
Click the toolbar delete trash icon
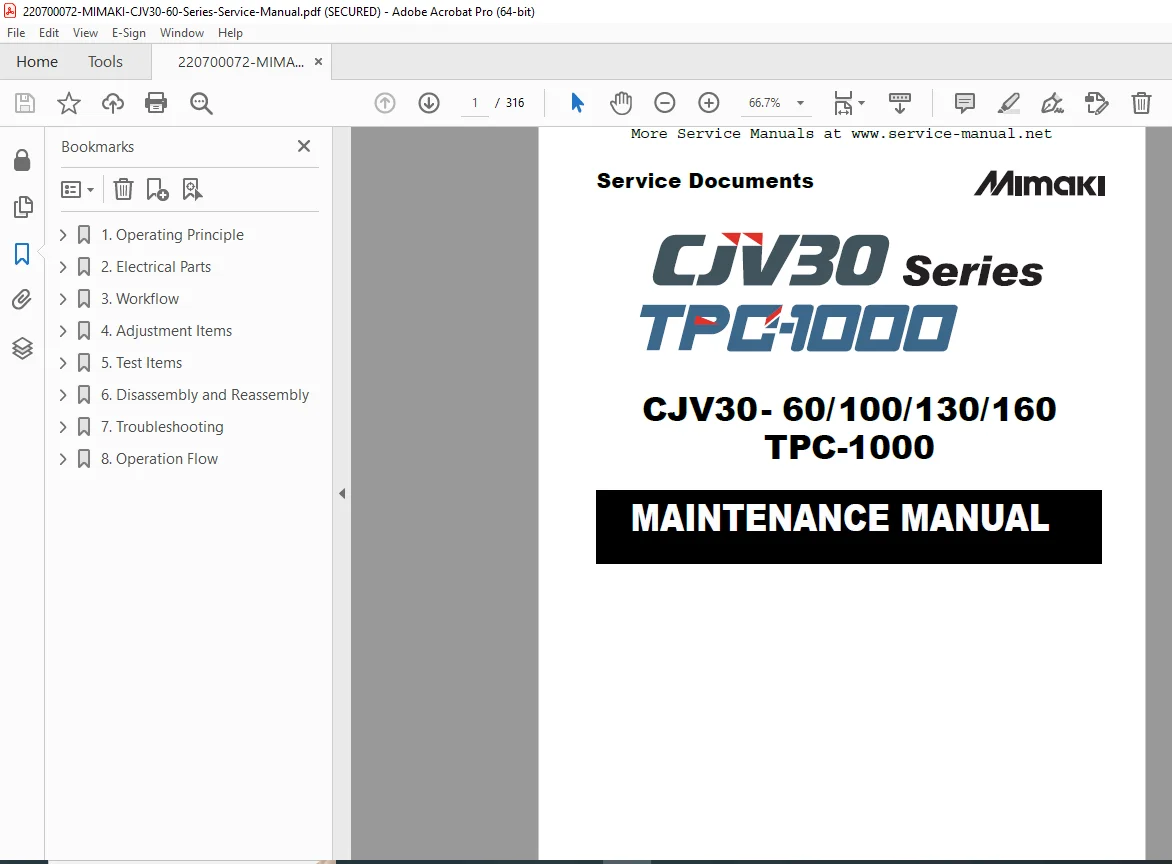(x=1141, y=103)
